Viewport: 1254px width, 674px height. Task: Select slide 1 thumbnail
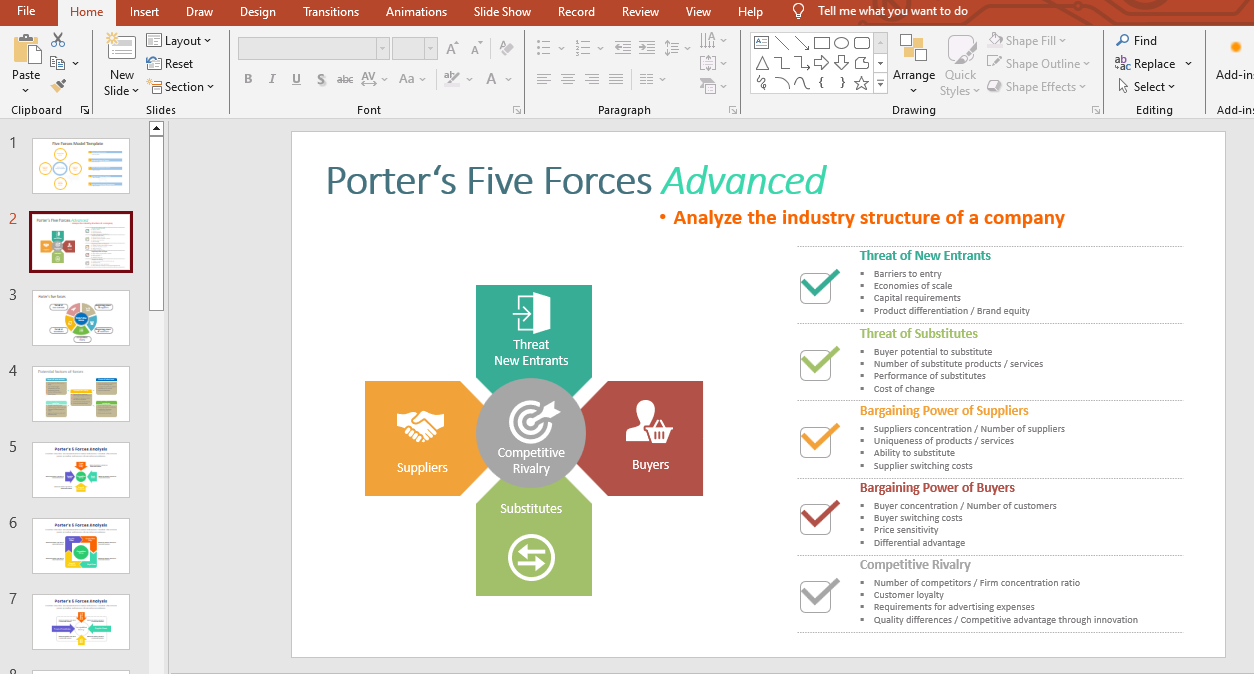(x=81, y=166)
